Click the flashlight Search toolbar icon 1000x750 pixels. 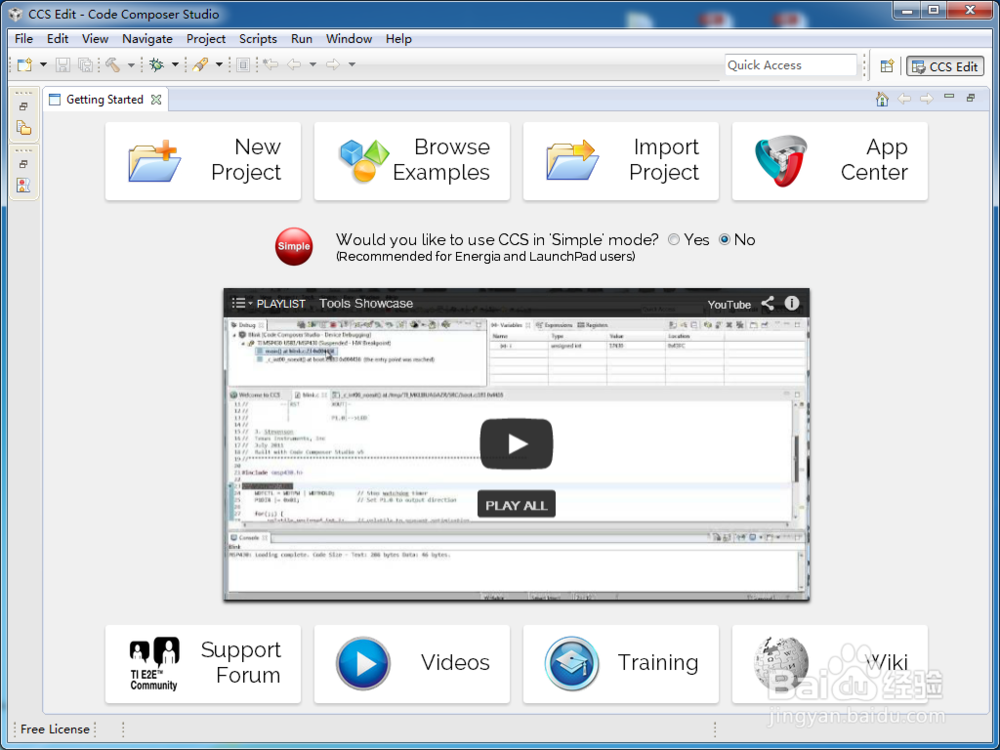coord(200,64)
